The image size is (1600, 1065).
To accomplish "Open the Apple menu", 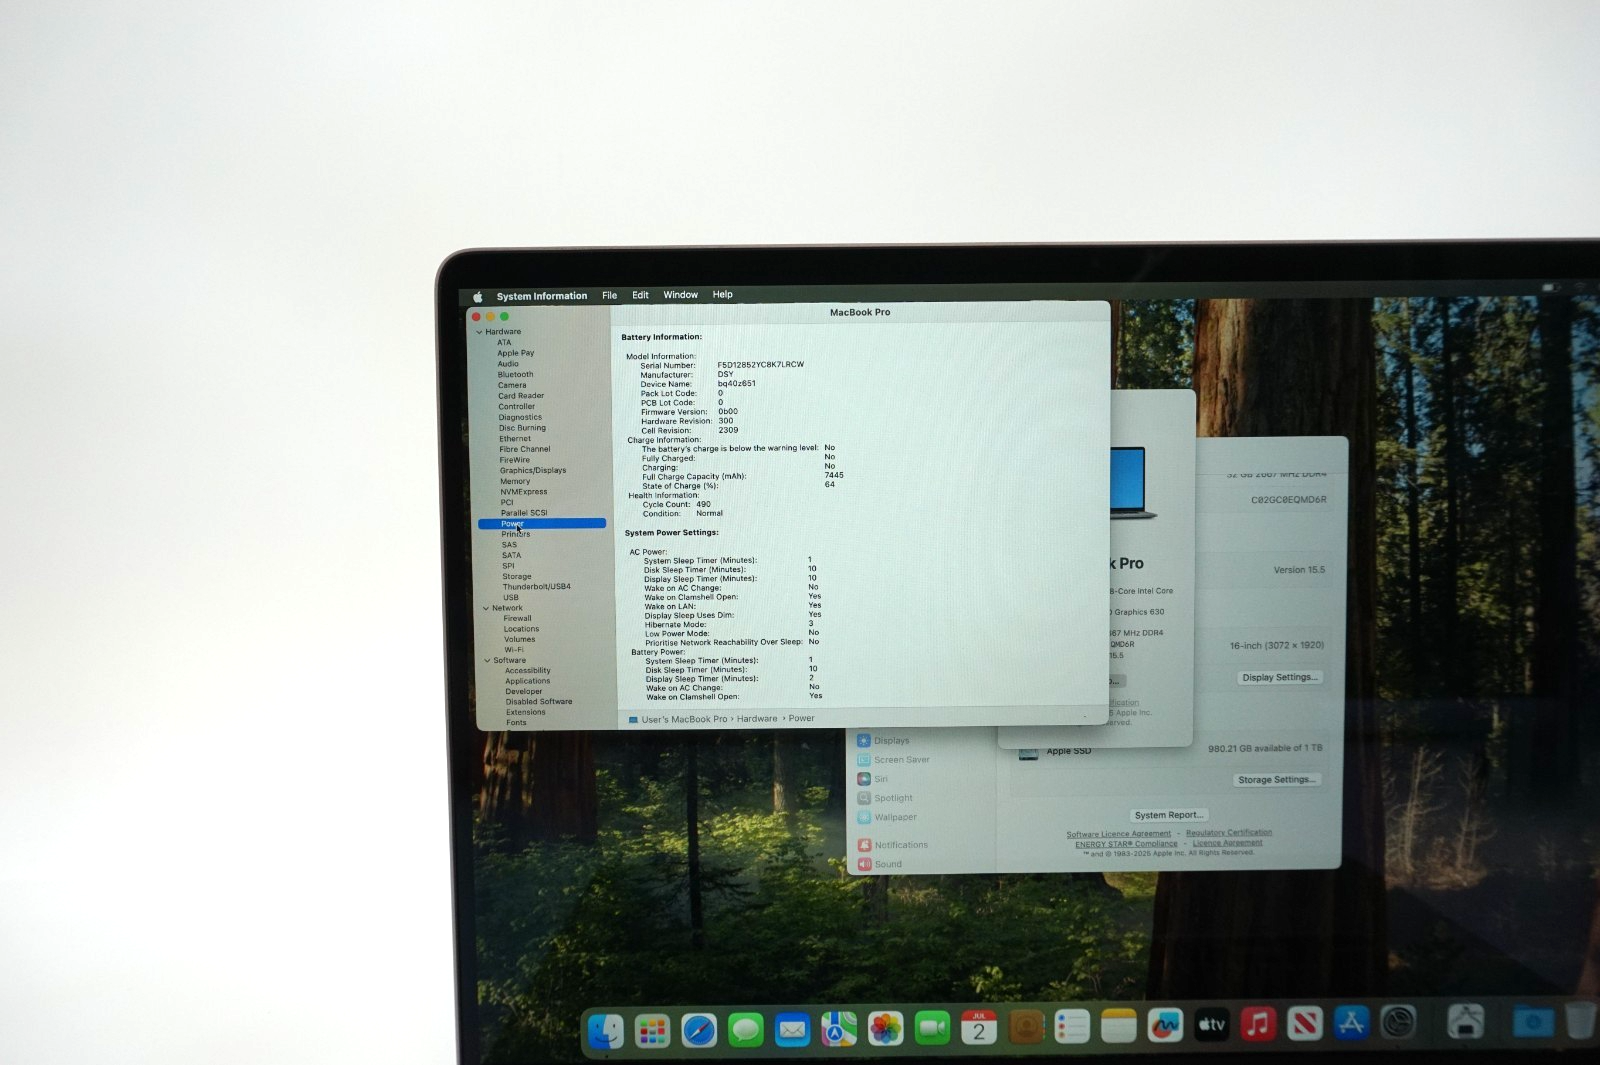I will coord(478,296).
